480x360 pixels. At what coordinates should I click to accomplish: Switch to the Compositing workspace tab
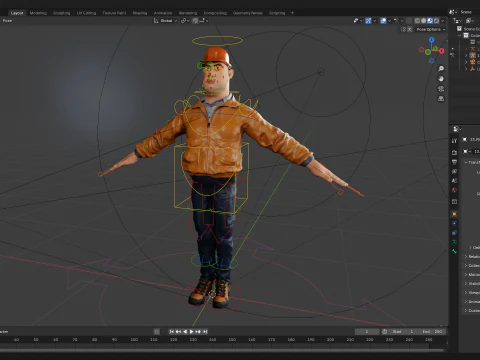(x=215, y=13)
